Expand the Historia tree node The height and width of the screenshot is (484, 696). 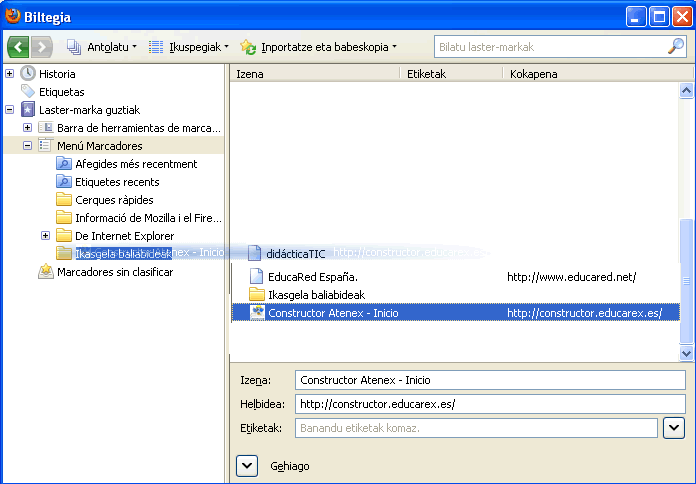(x=9, y=74)
